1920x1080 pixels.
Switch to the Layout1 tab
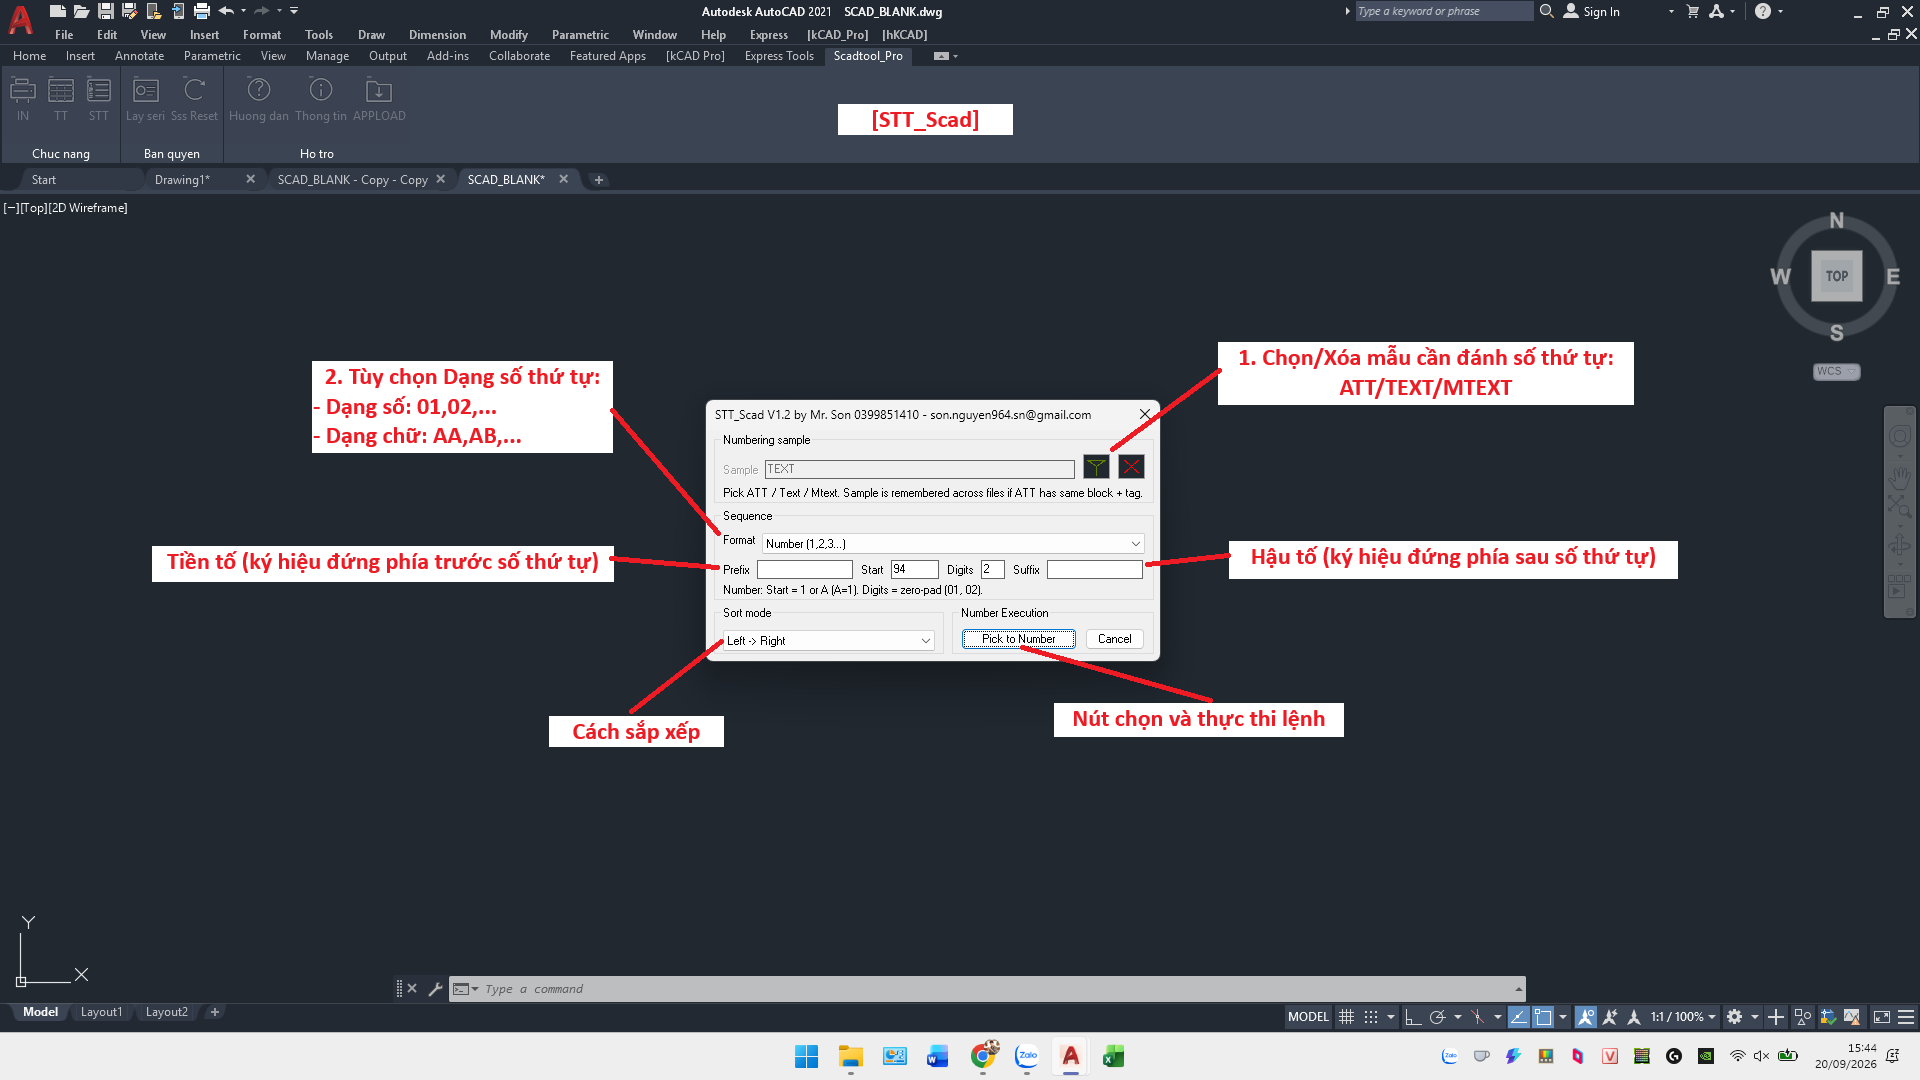click(x=101, y=1012)
